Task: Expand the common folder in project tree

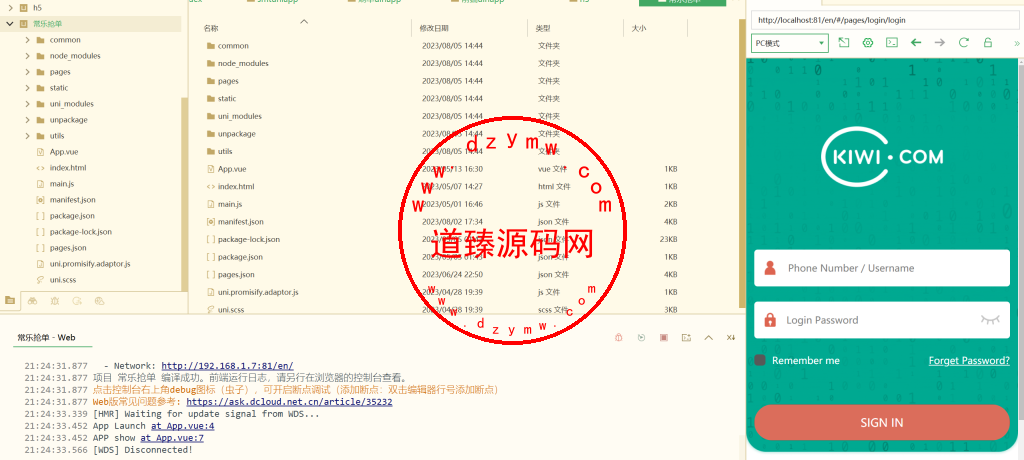Action: pyautogui.click(x=27, y=40)
